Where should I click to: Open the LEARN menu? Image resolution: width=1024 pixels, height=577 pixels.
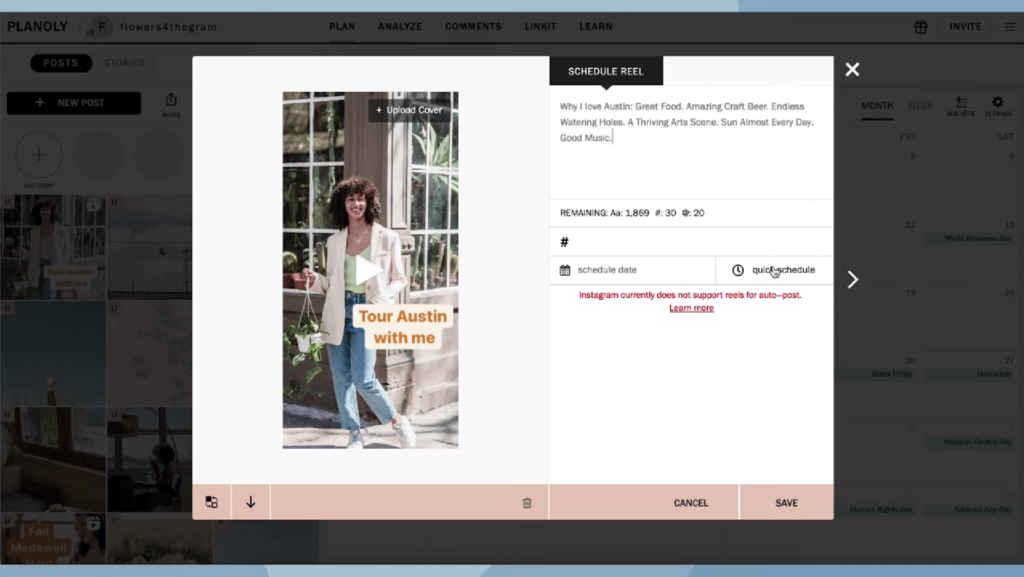(x=596, y=27)
